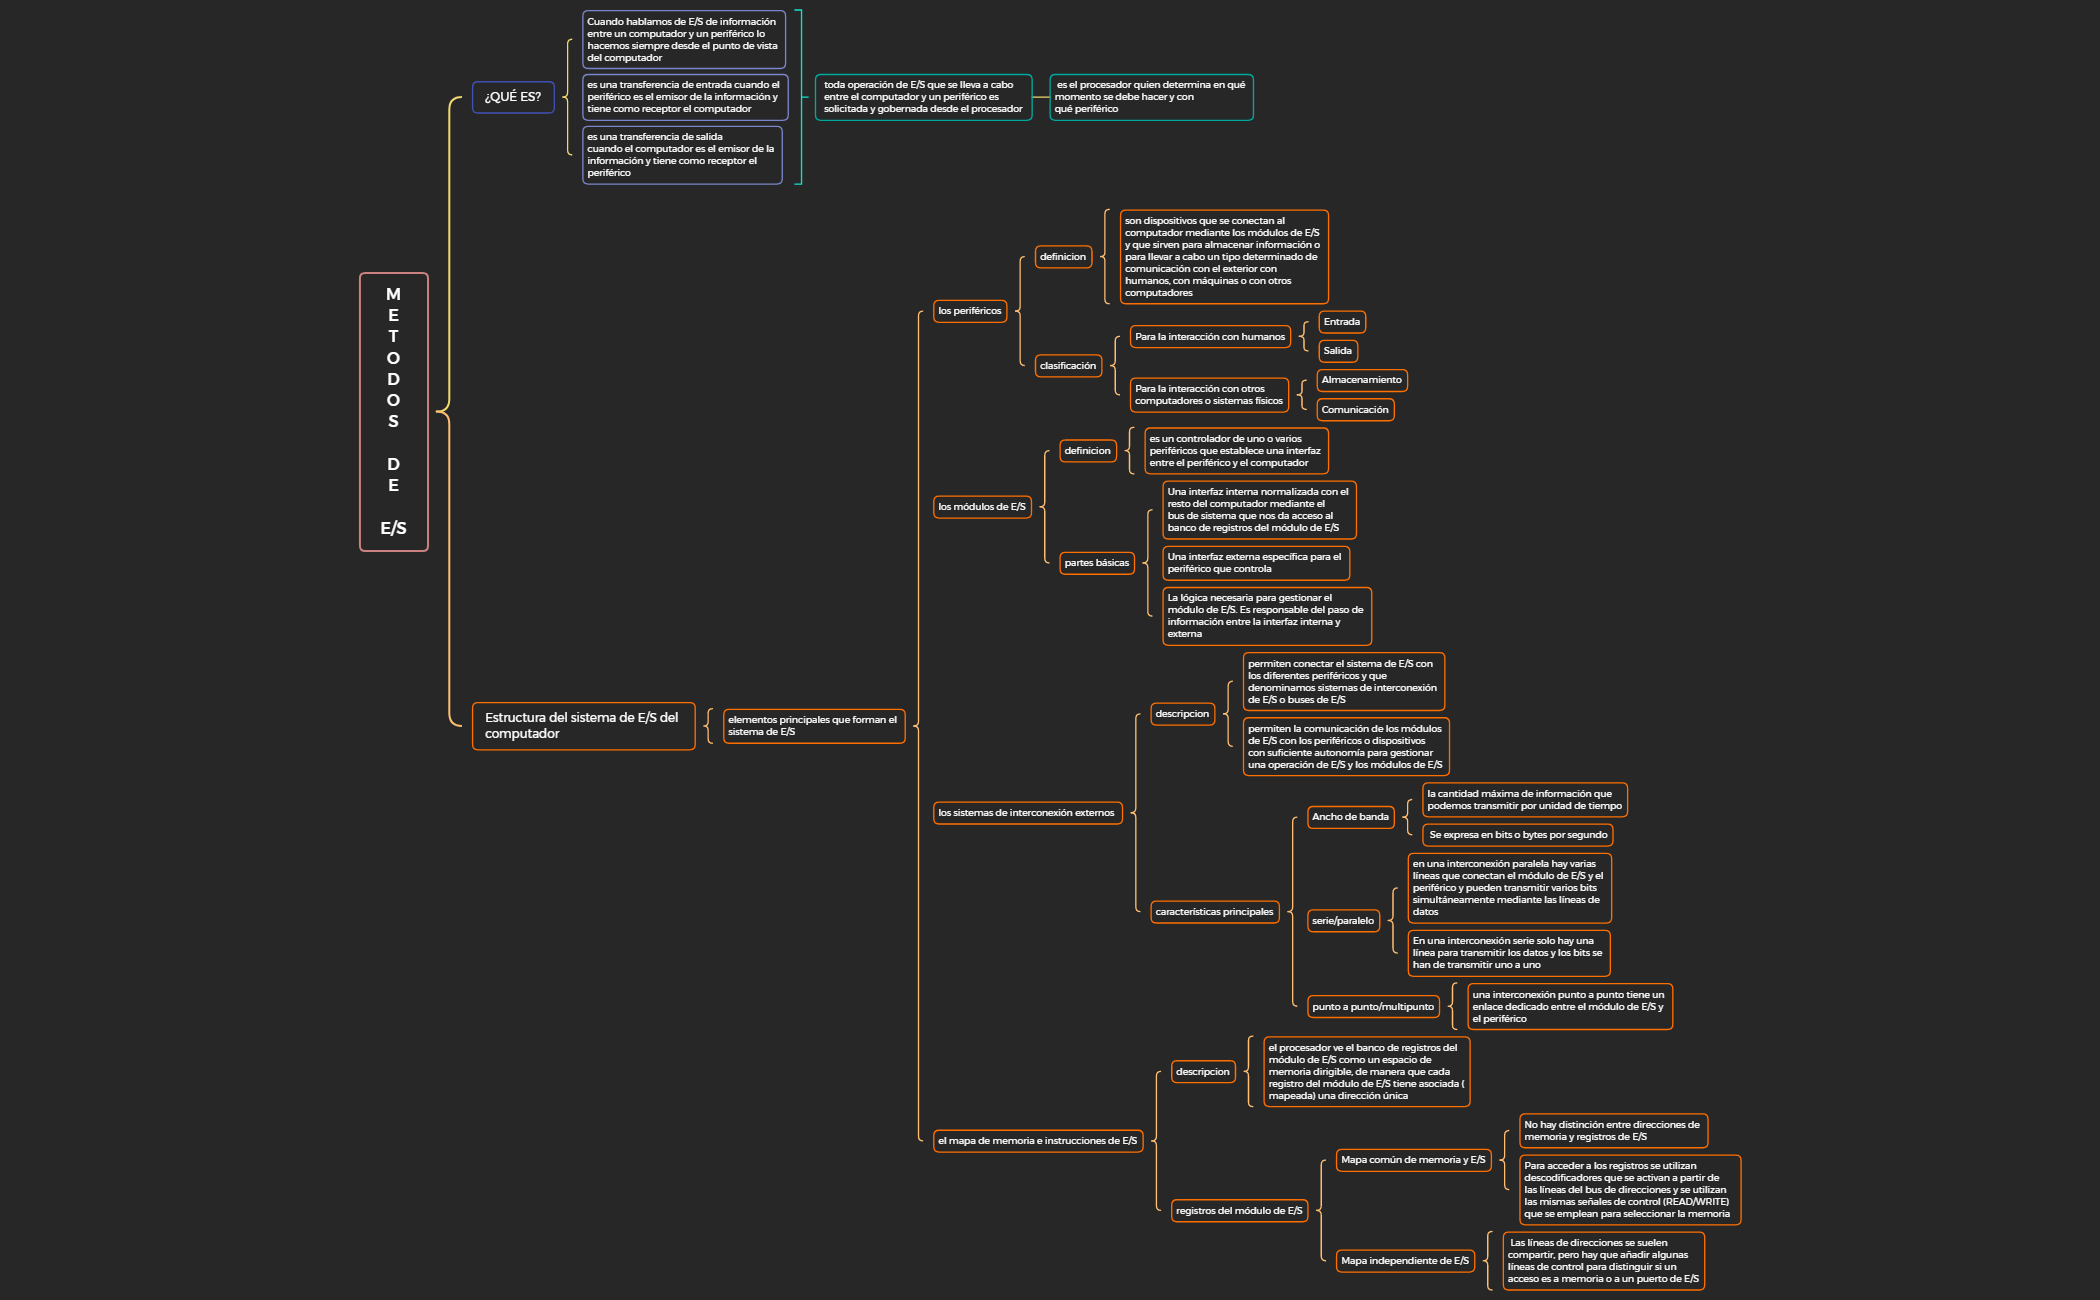This screenshot has height=1300, width=2100.
Task: Click the 'Ancho de banda' node
Action: 1350,817
